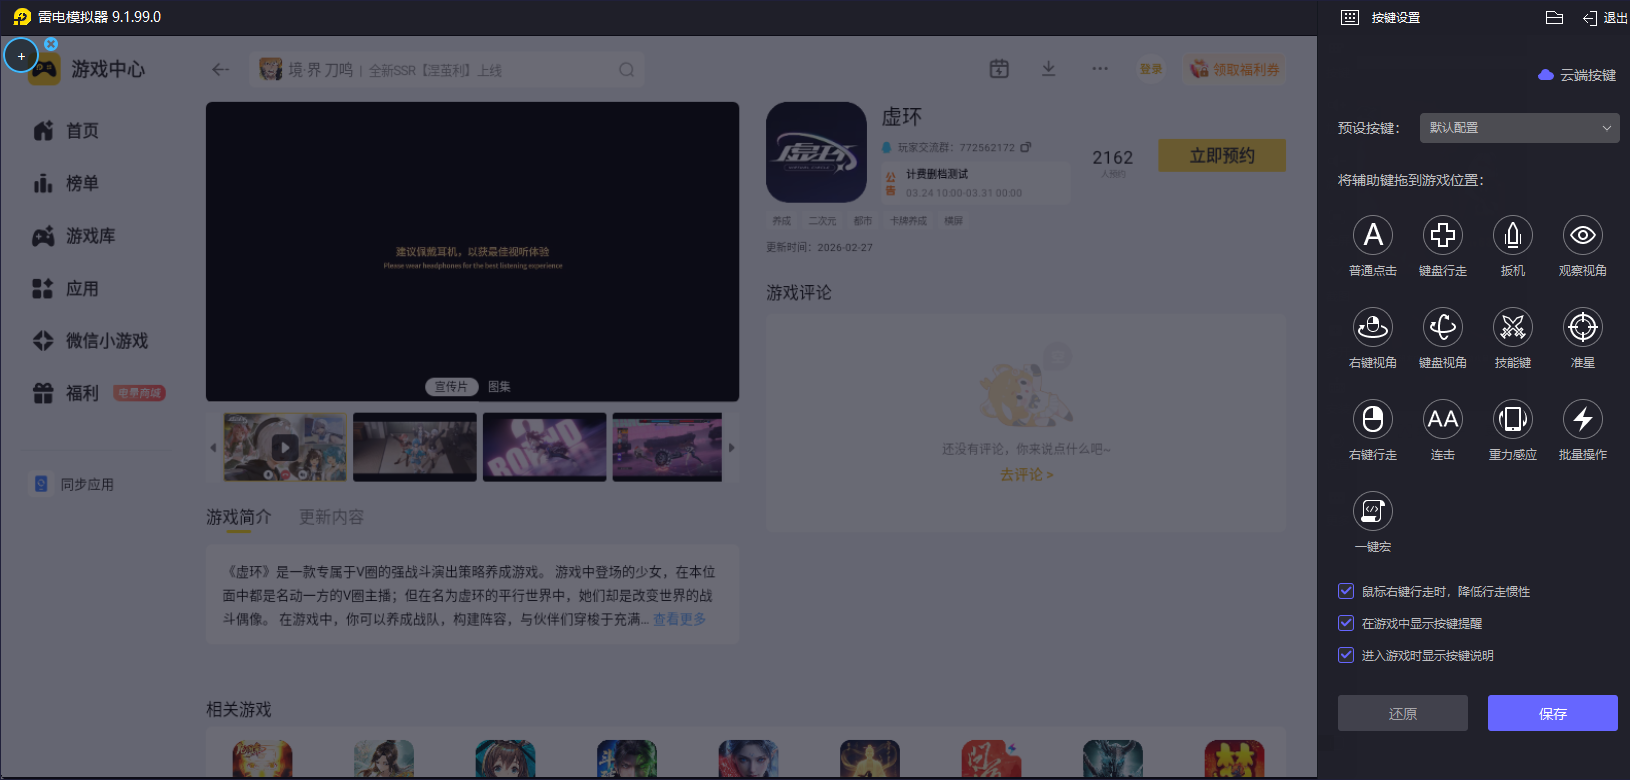
Task: Disable 进入游戏时显示按键说明 checkbox
Action: tap(1346, 655)
